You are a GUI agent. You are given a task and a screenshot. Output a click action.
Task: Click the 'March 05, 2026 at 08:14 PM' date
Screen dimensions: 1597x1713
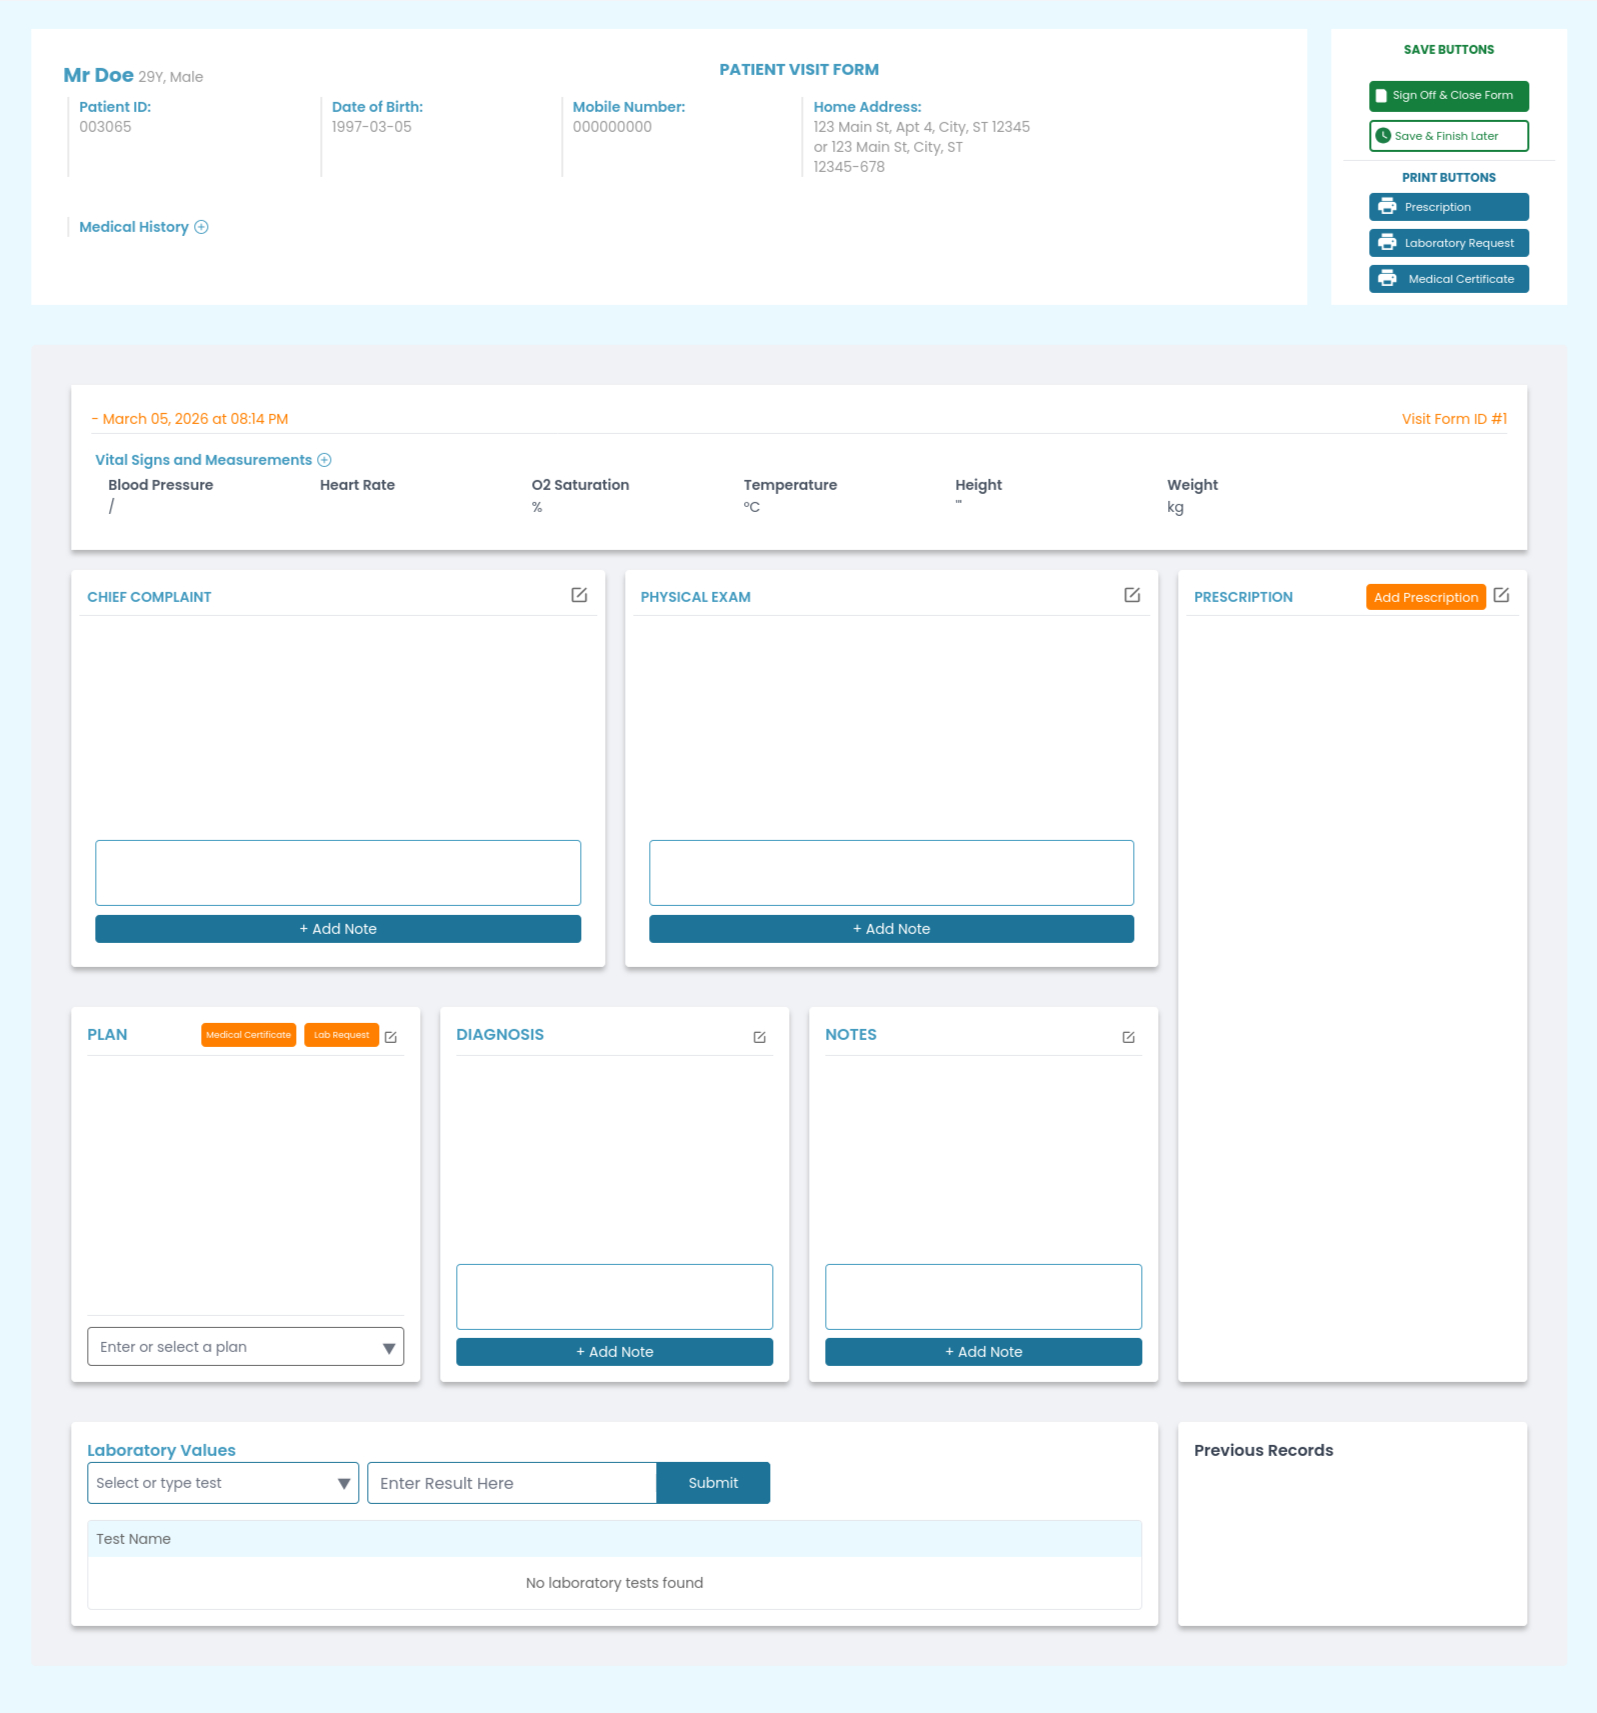point(195,419)
